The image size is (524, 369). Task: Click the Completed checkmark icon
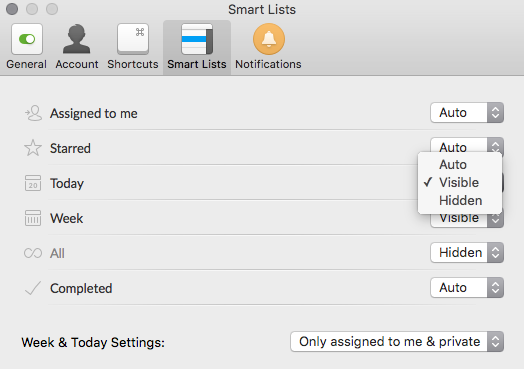click(x=33, y=288)
